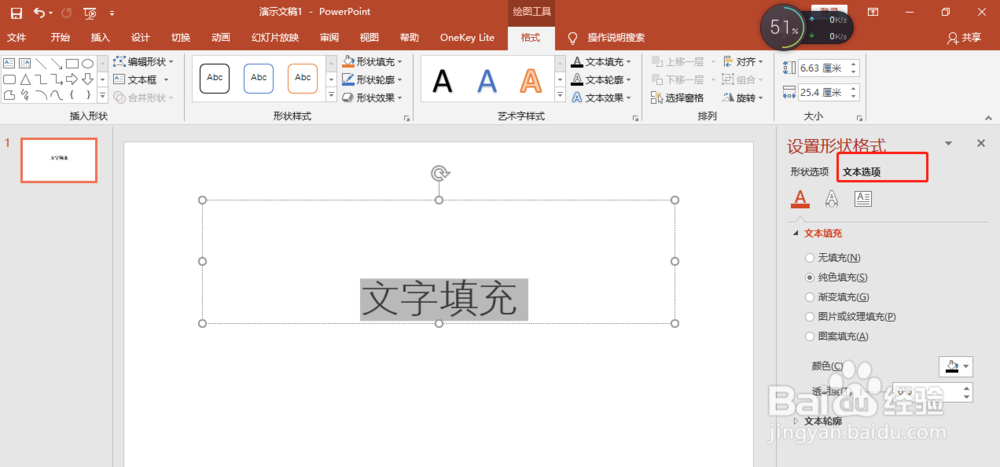Click the 选择窗格 button

[677, 98]
